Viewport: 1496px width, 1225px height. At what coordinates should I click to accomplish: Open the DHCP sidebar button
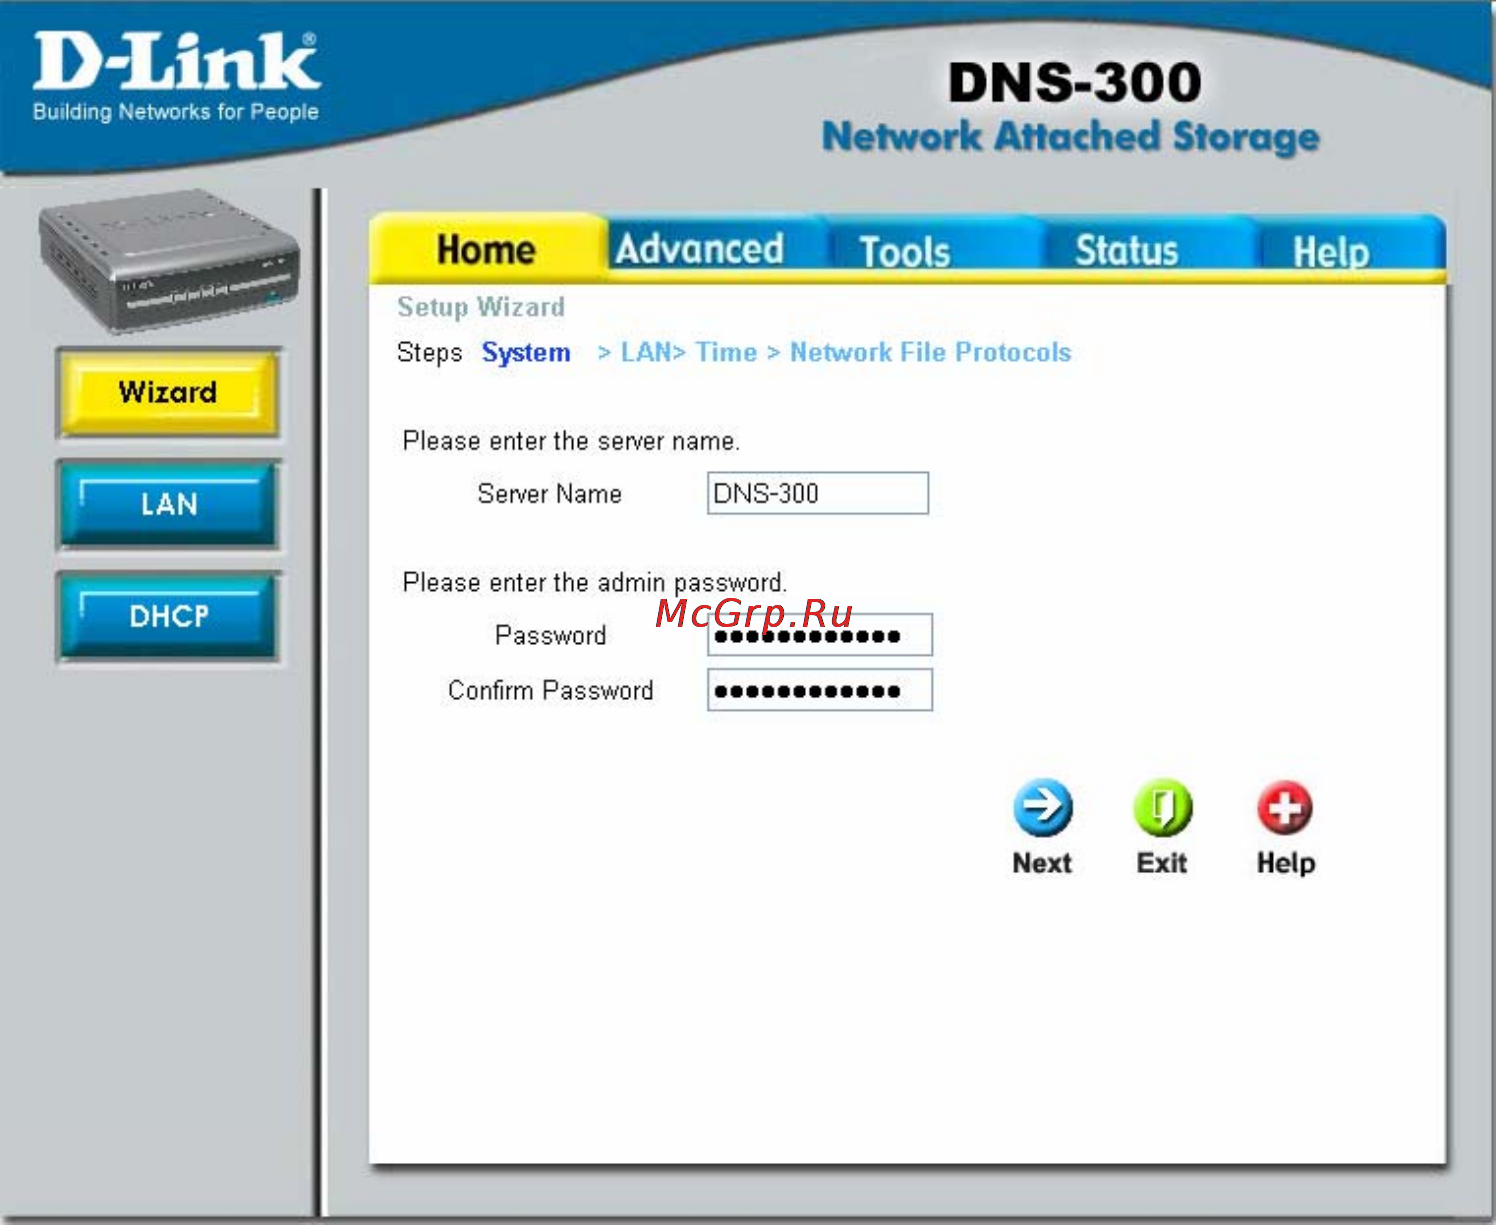(168, 616)
